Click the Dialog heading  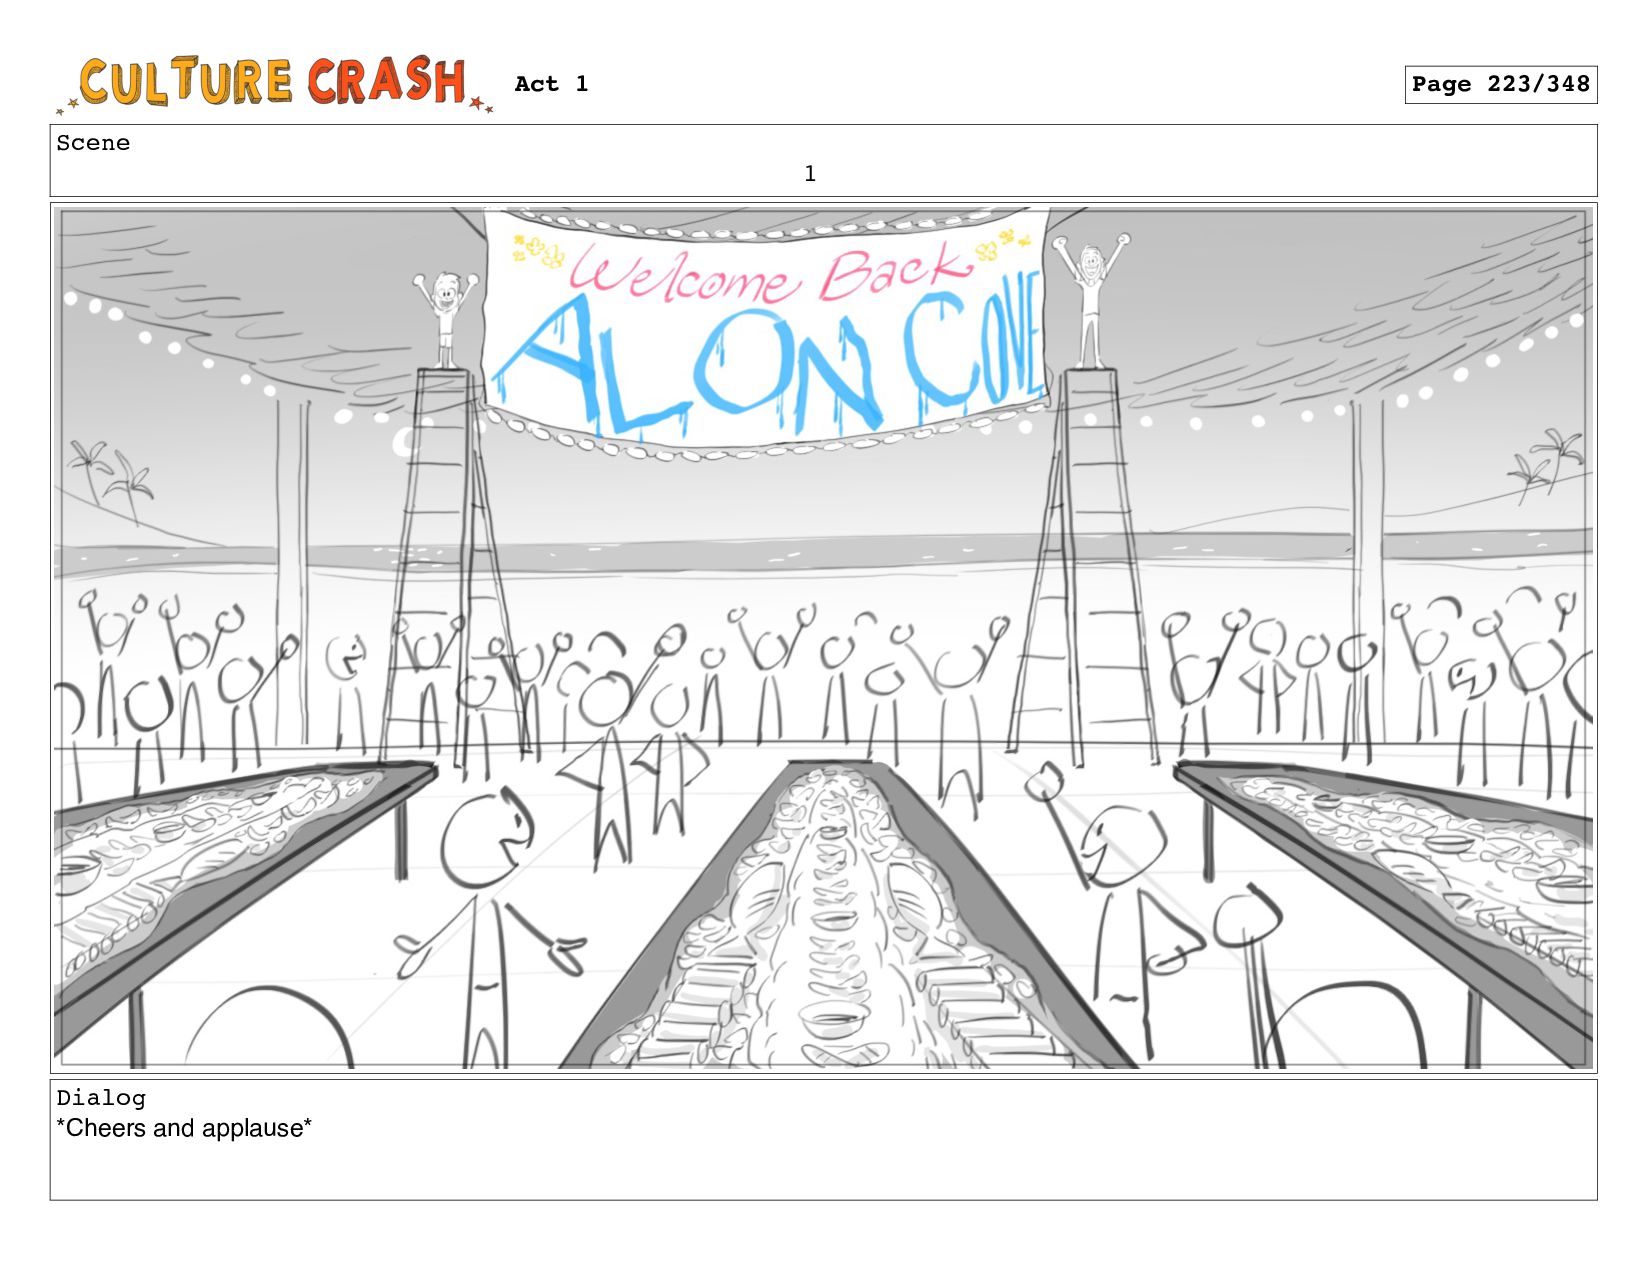click(x=101, y=1098)
